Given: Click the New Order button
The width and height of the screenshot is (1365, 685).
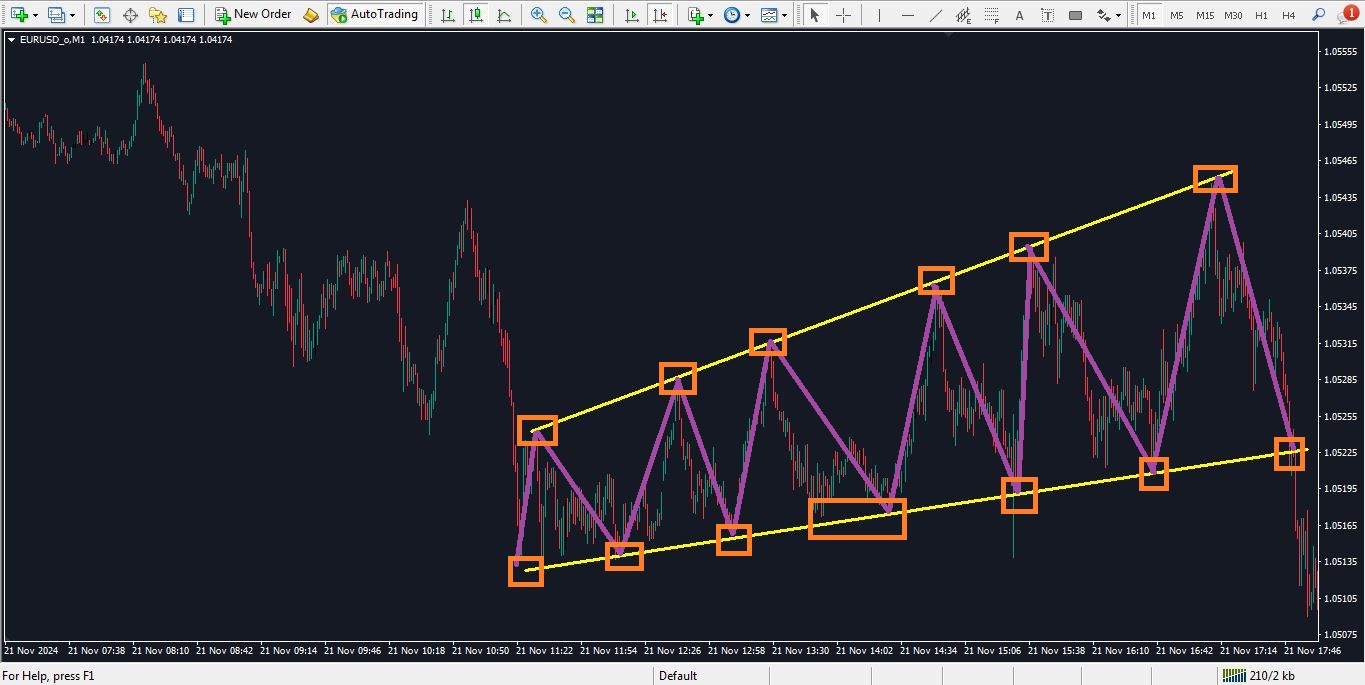Looking at the screenshot, I should 254,15.
